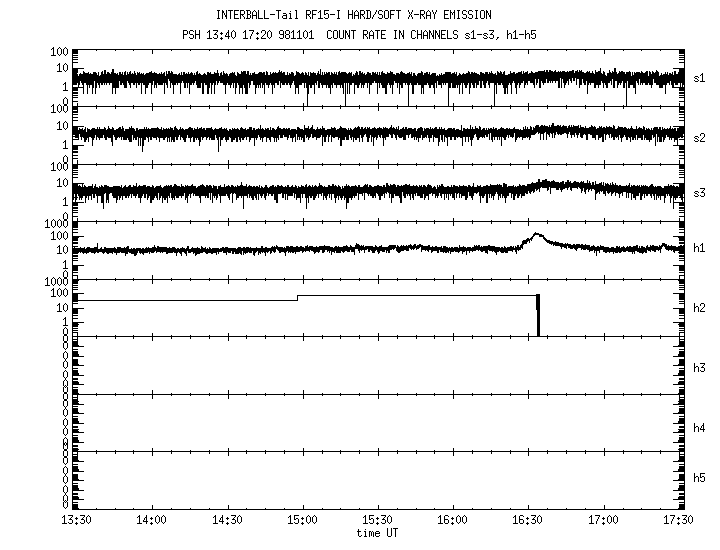
Task: Click the "time UT" axis title
Action: click(377, 533)
